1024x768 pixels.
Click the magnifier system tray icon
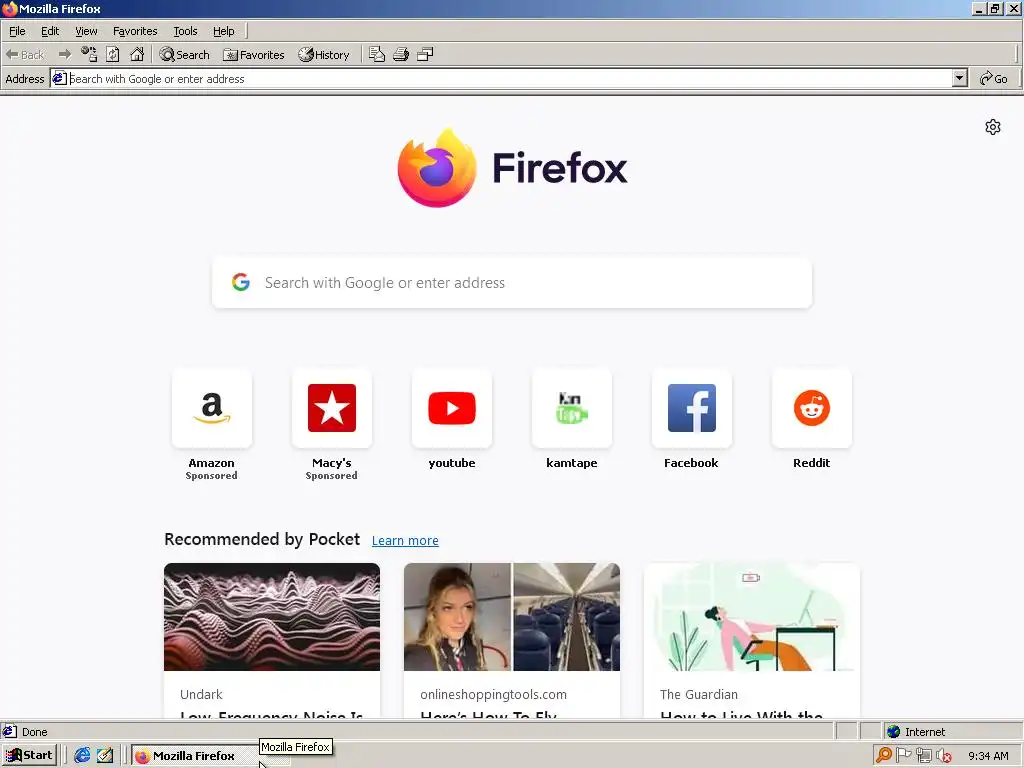pos(884,755)
